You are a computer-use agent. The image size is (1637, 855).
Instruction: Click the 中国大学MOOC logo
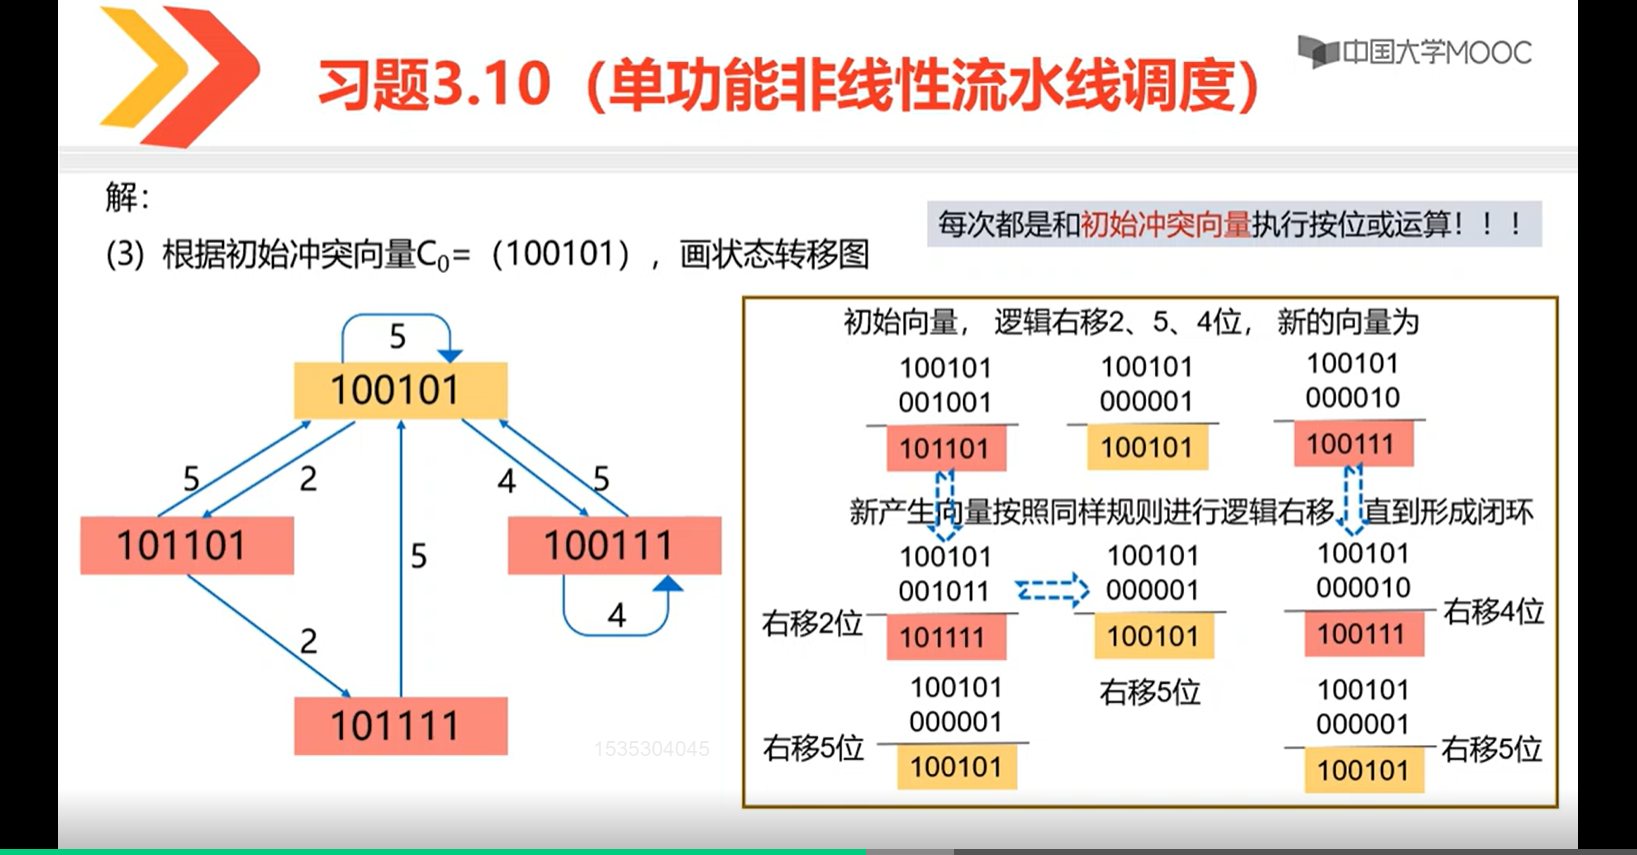pyautogui.click(x=1414, y=51)
